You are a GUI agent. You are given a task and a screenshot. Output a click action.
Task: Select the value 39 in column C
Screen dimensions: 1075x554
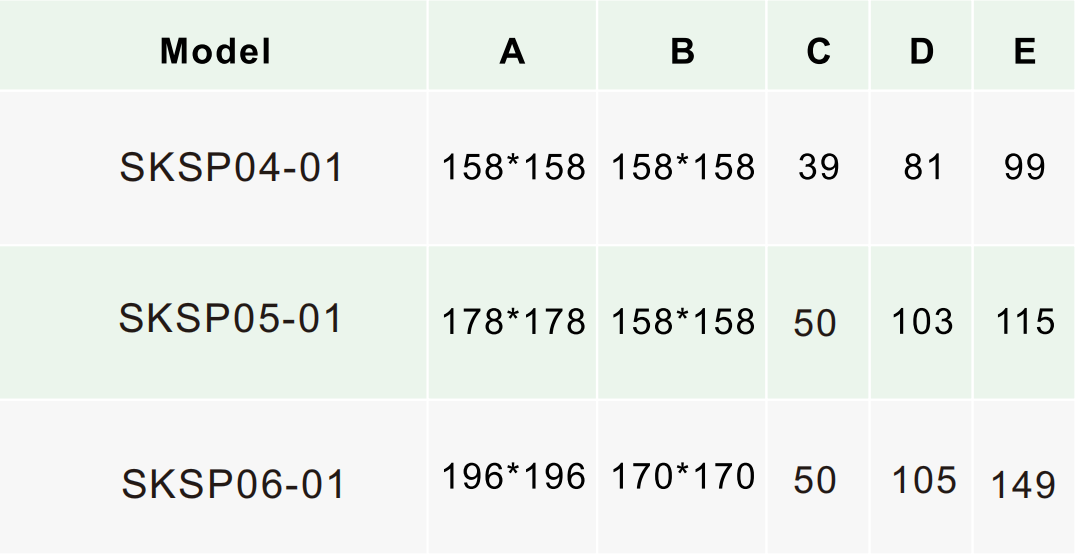tap(819, 167)
